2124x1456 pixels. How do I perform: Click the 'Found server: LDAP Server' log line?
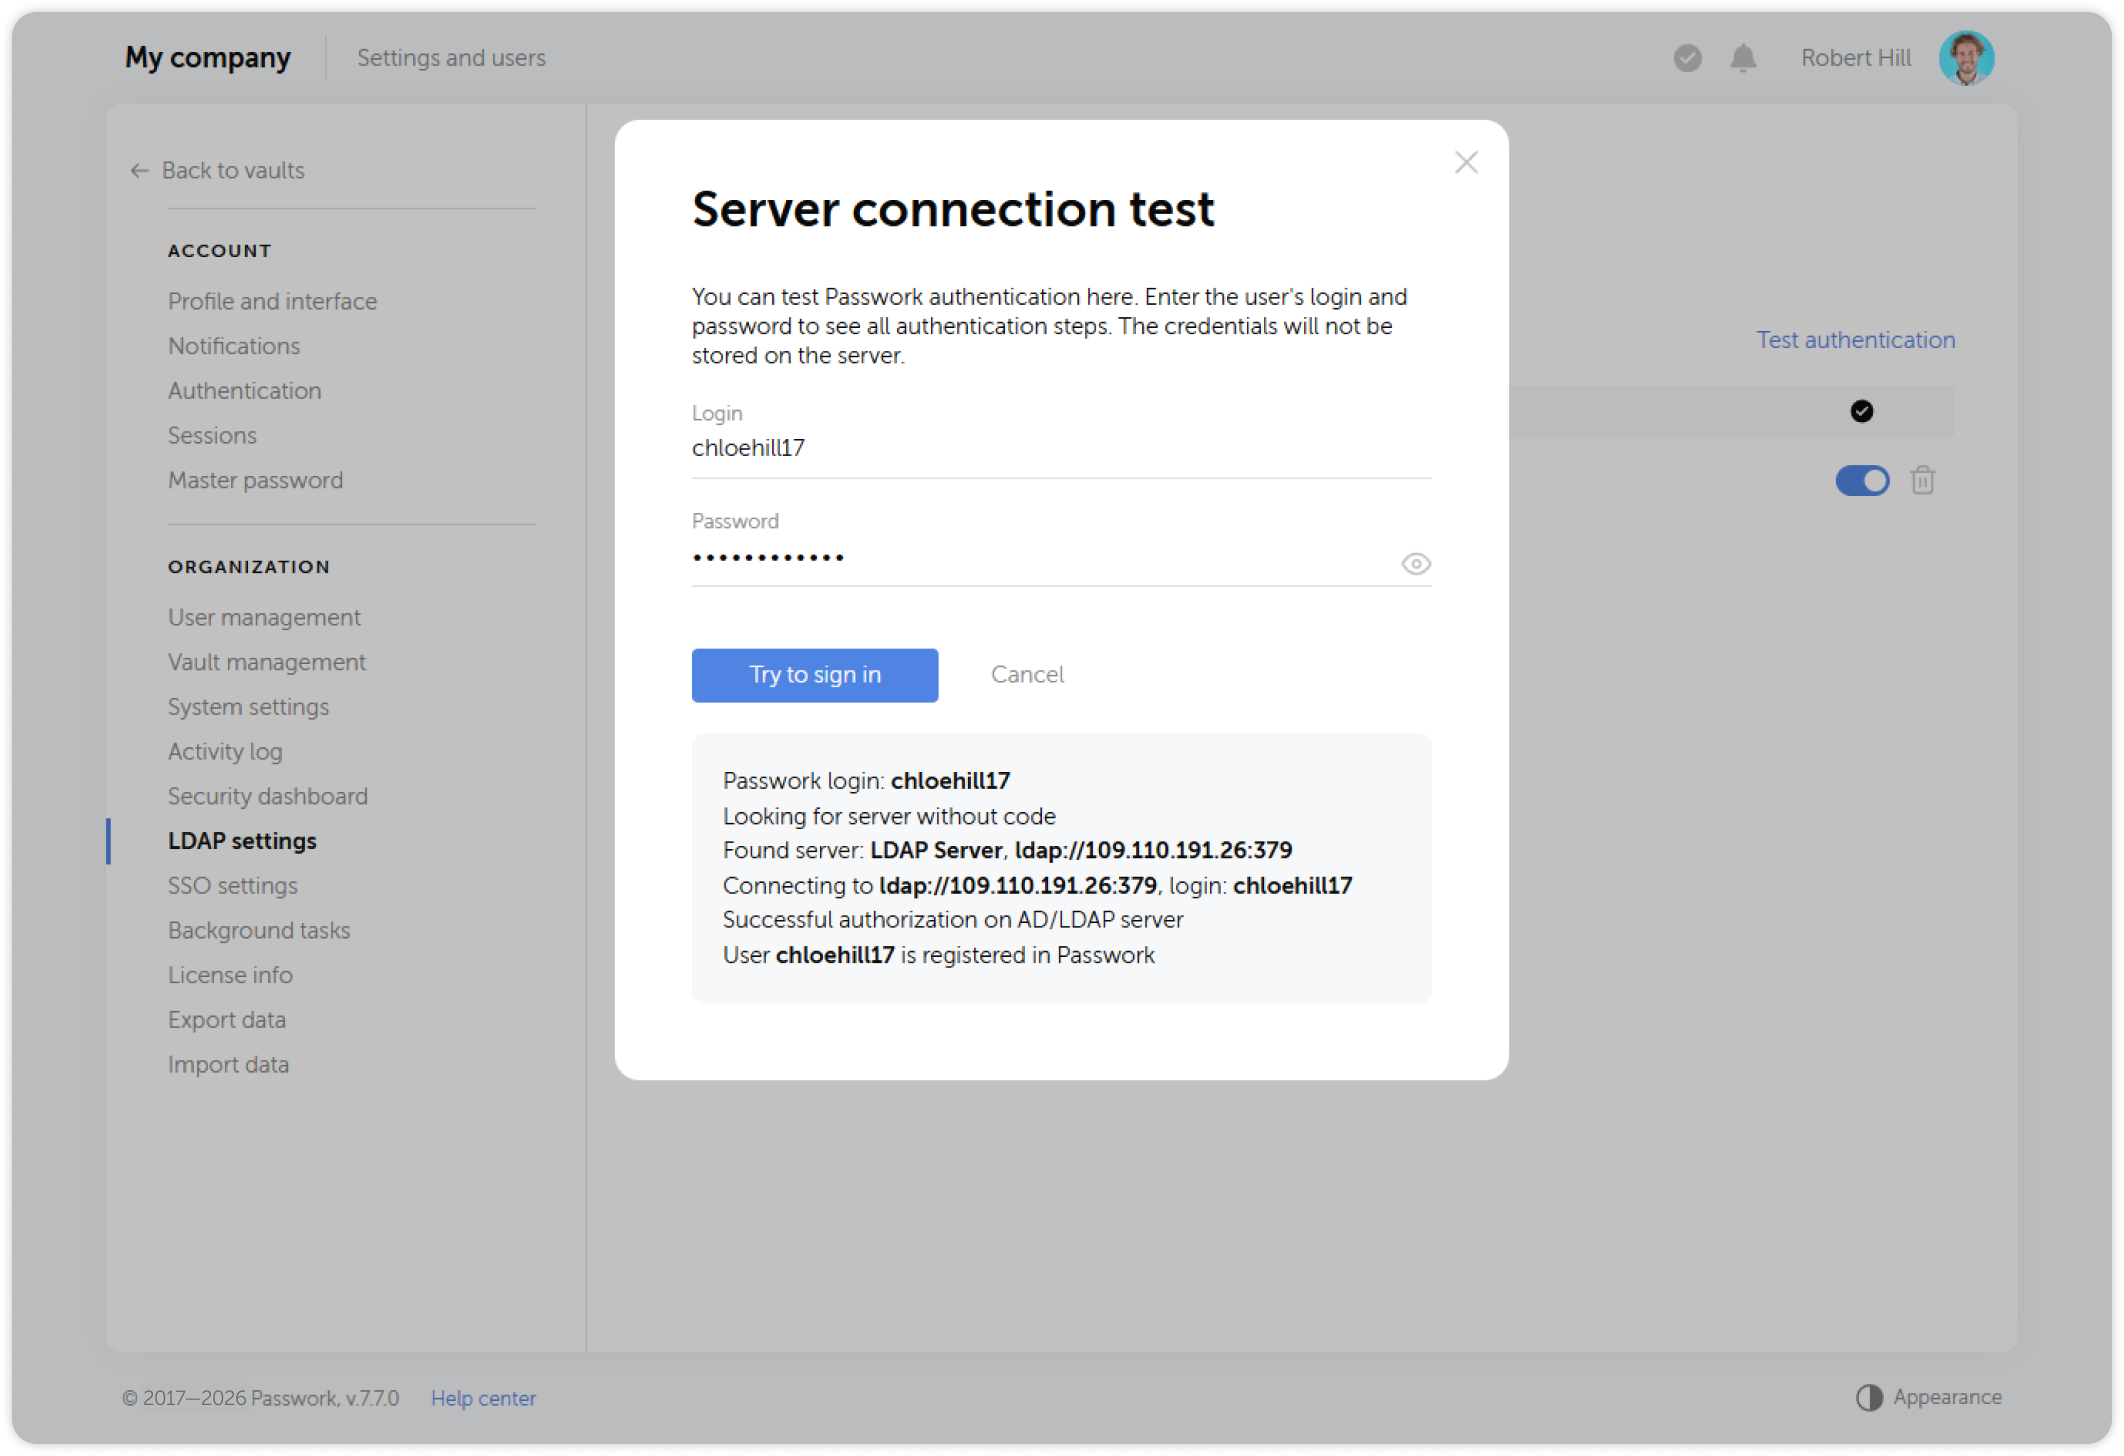(x=1007, y=850)
